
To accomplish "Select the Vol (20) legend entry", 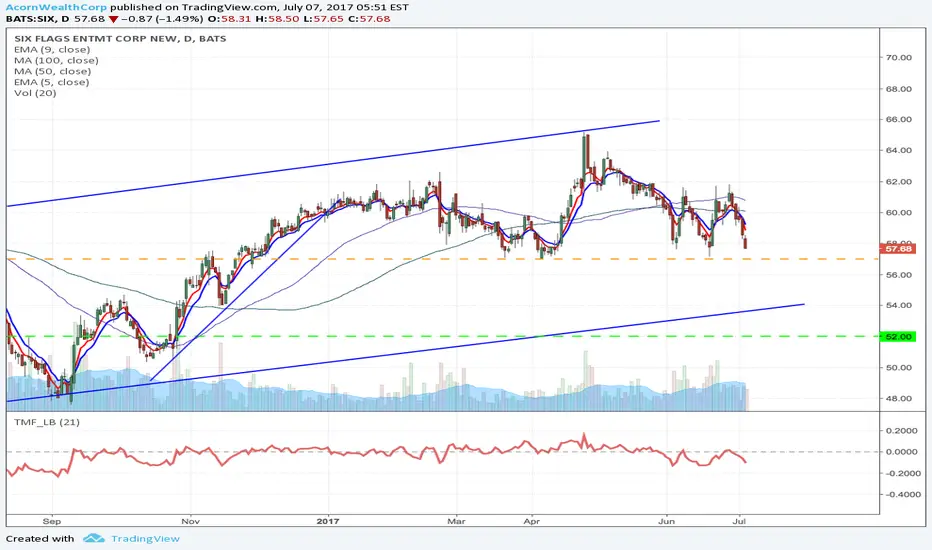I will pos(36,93).
